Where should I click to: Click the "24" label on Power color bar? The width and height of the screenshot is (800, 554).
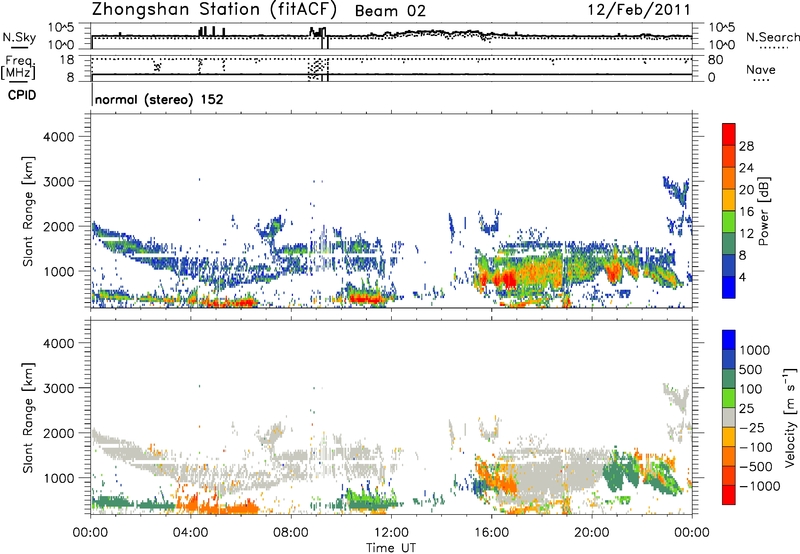746,168
